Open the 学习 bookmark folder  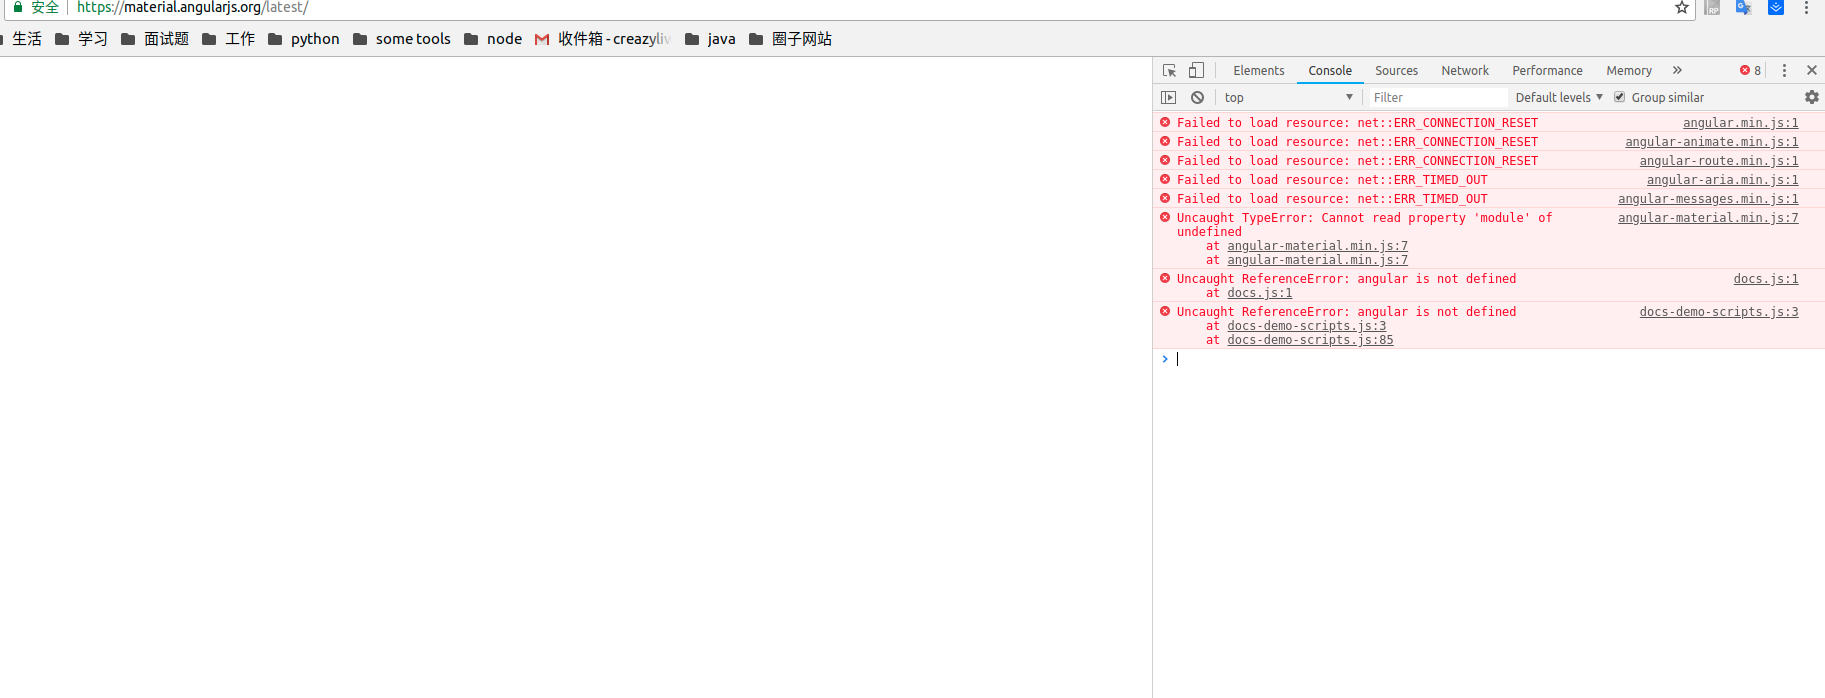click(81, 39)
